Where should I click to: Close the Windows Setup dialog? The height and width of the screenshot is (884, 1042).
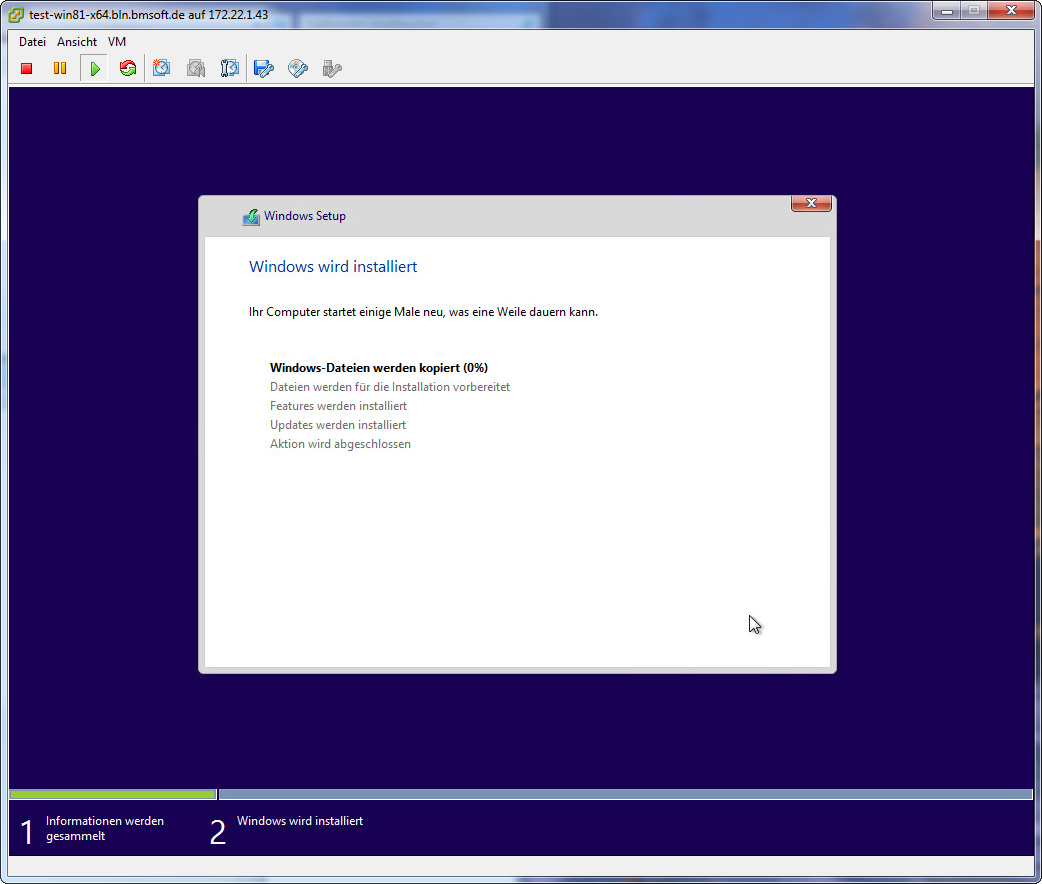point(811,203)
